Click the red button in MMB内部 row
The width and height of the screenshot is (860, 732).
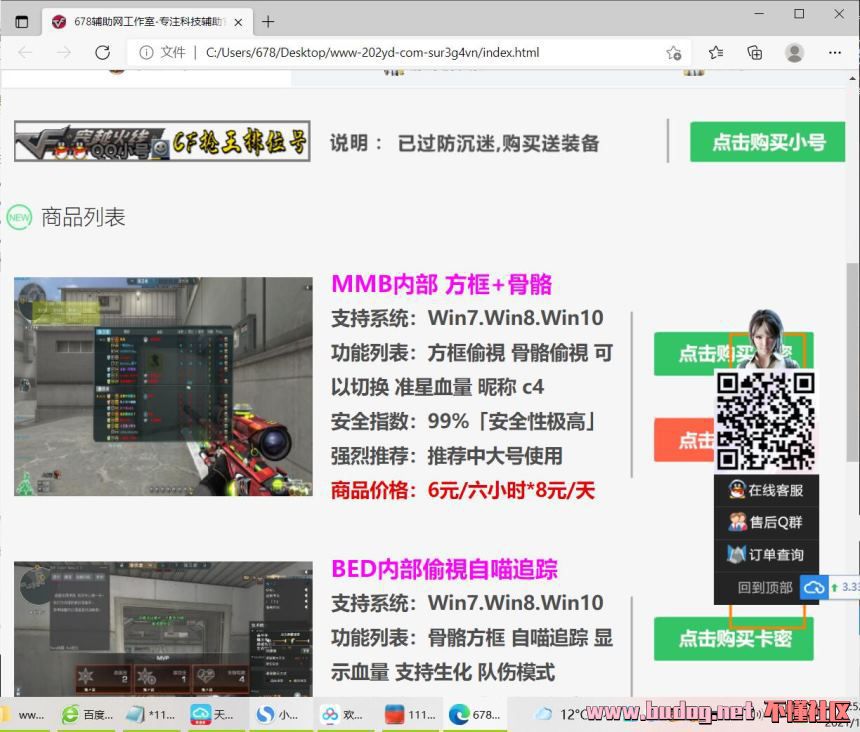pyautogui.click(x=684, y=440)
